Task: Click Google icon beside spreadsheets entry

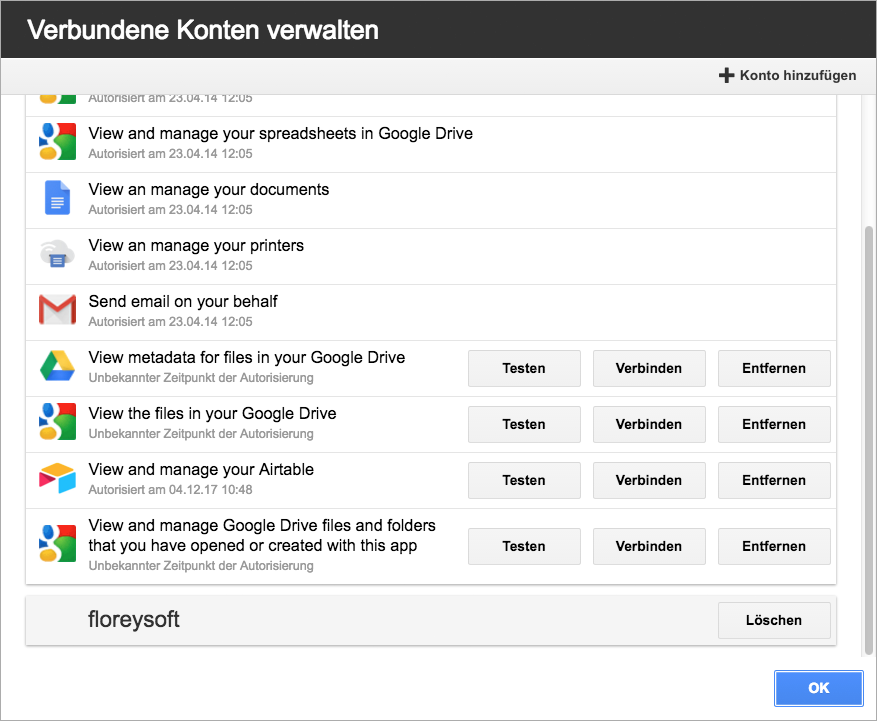Action: 57,142
